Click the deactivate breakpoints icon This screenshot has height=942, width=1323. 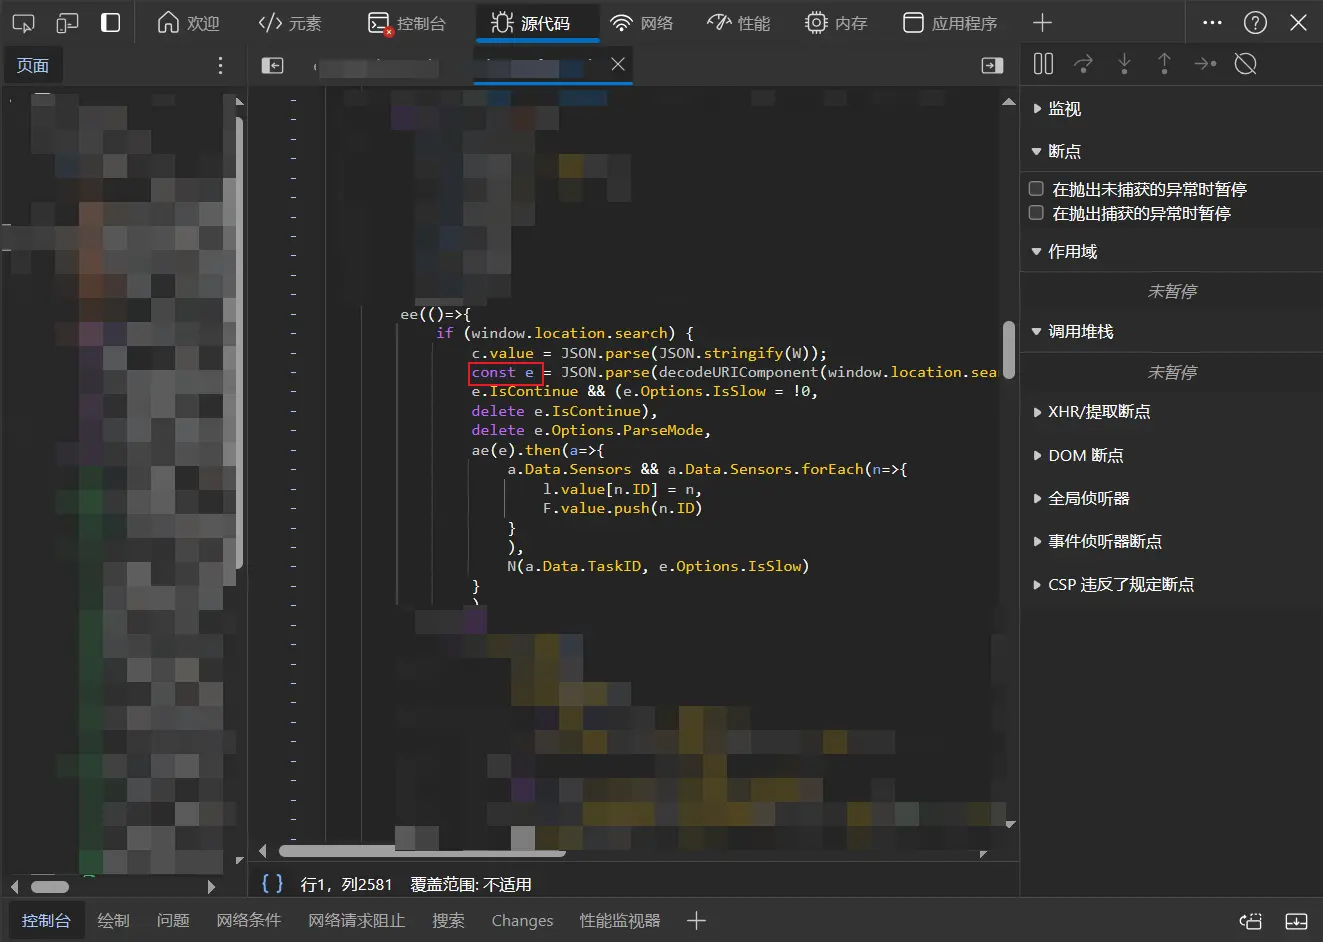pyautogui.click(x=1245, y=64)
